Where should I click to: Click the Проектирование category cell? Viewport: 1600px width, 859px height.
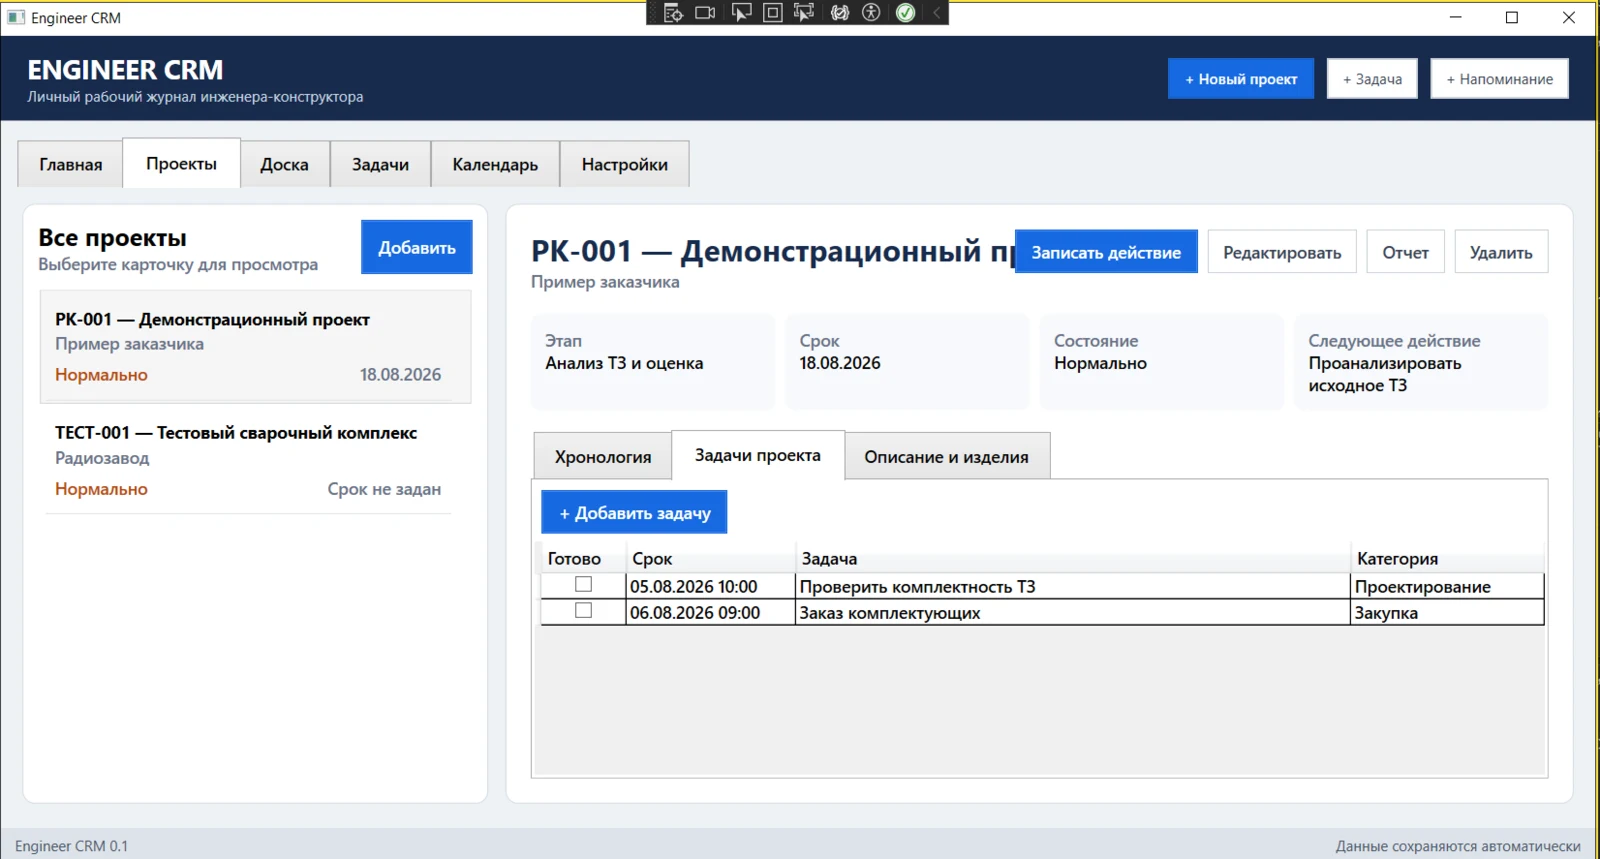point(1447,586)
